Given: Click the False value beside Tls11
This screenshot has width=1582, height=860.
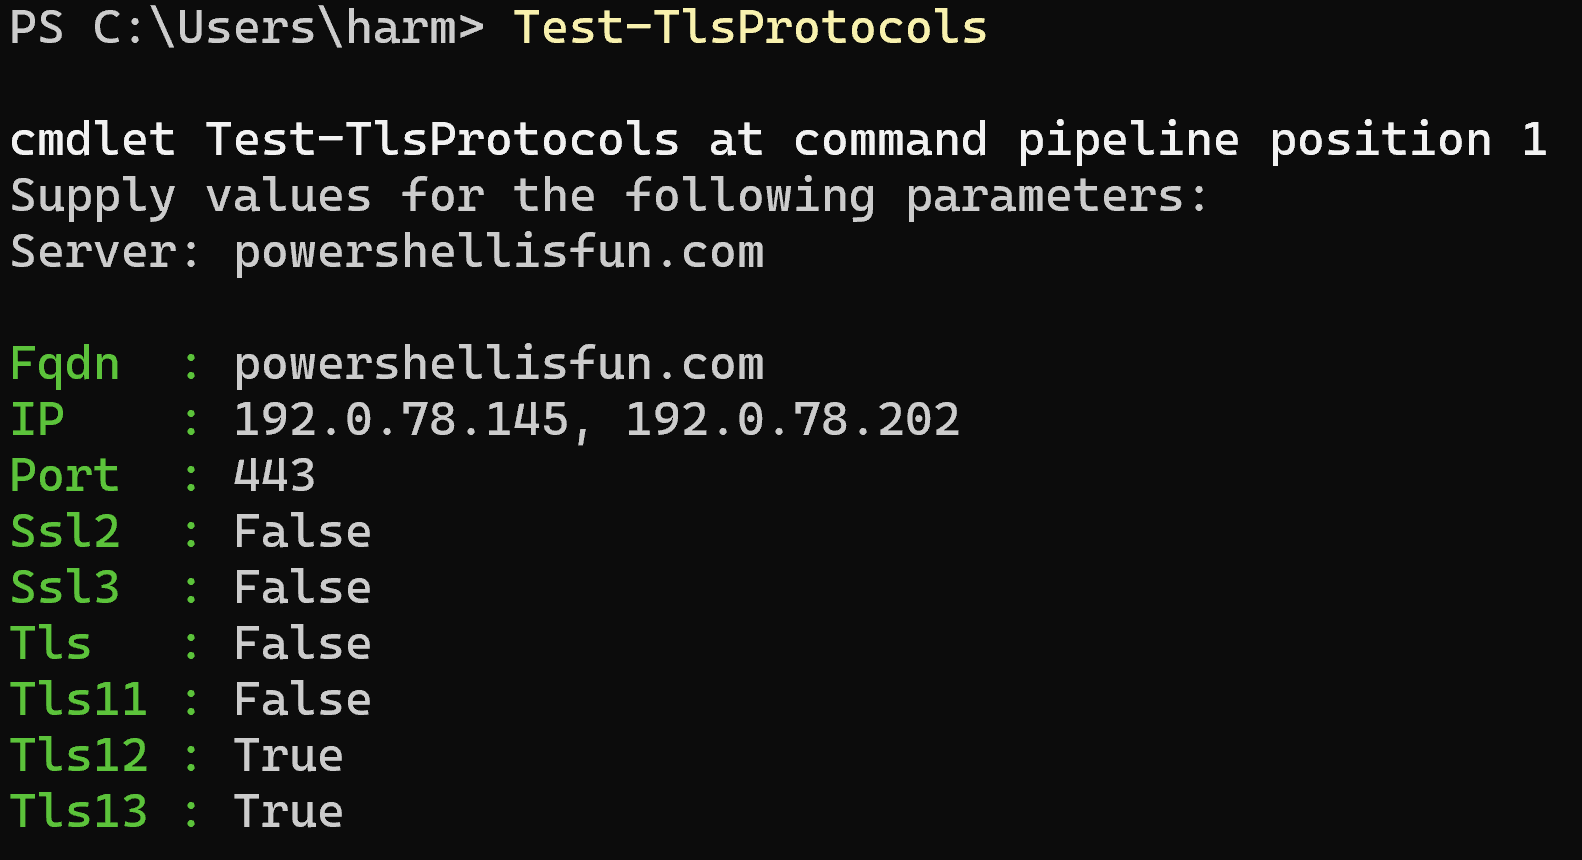Looking at the screenshot, I should (302, 700).
